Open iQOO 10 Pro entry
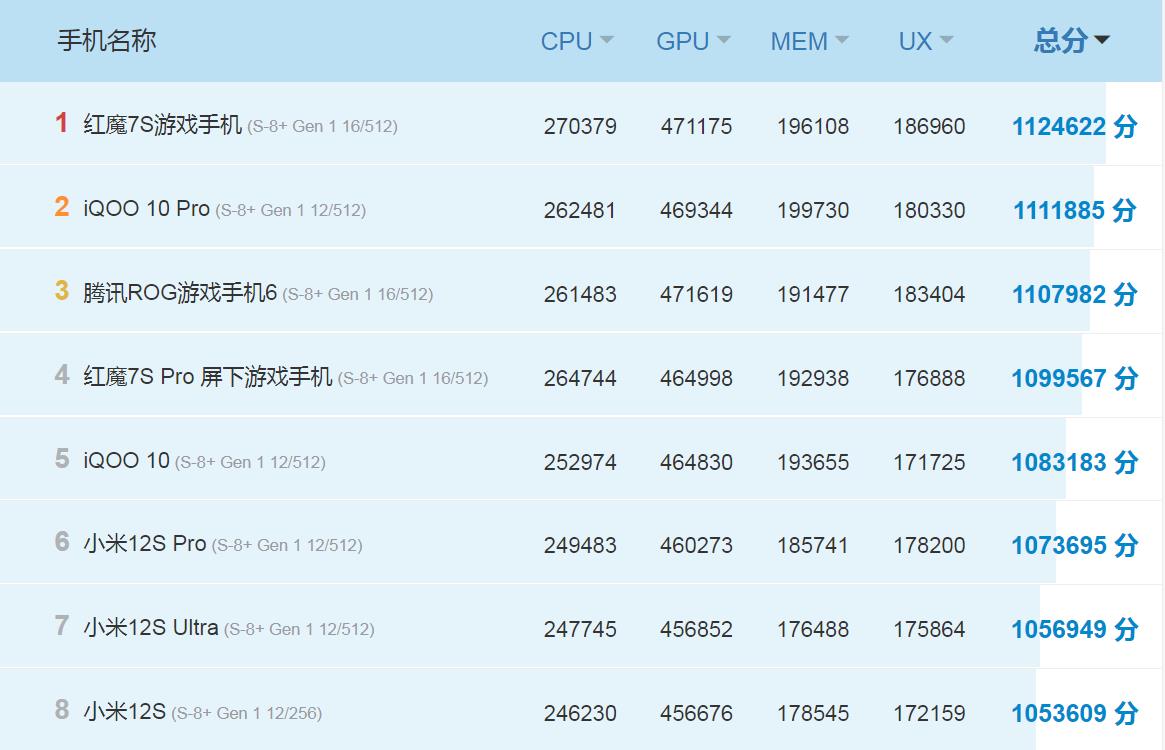 click(x=224, y=209)
